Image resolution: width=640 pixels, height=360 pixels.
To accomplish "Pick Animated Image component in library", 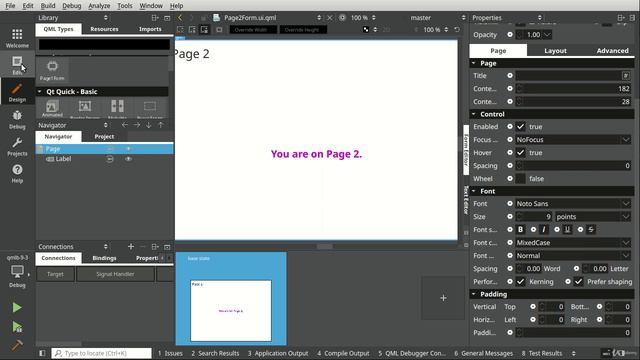I will (x=52, y=109).
